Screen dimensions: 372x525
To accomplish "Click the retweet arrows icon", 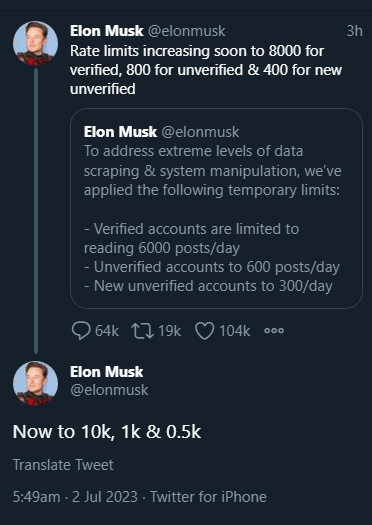I will click(142, 331).
